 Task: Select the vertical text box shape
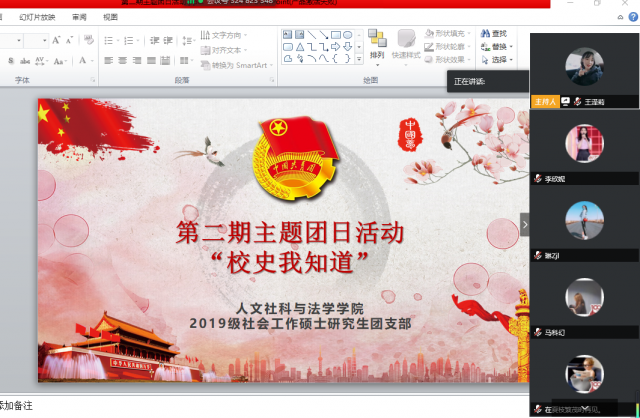point(300,35)
